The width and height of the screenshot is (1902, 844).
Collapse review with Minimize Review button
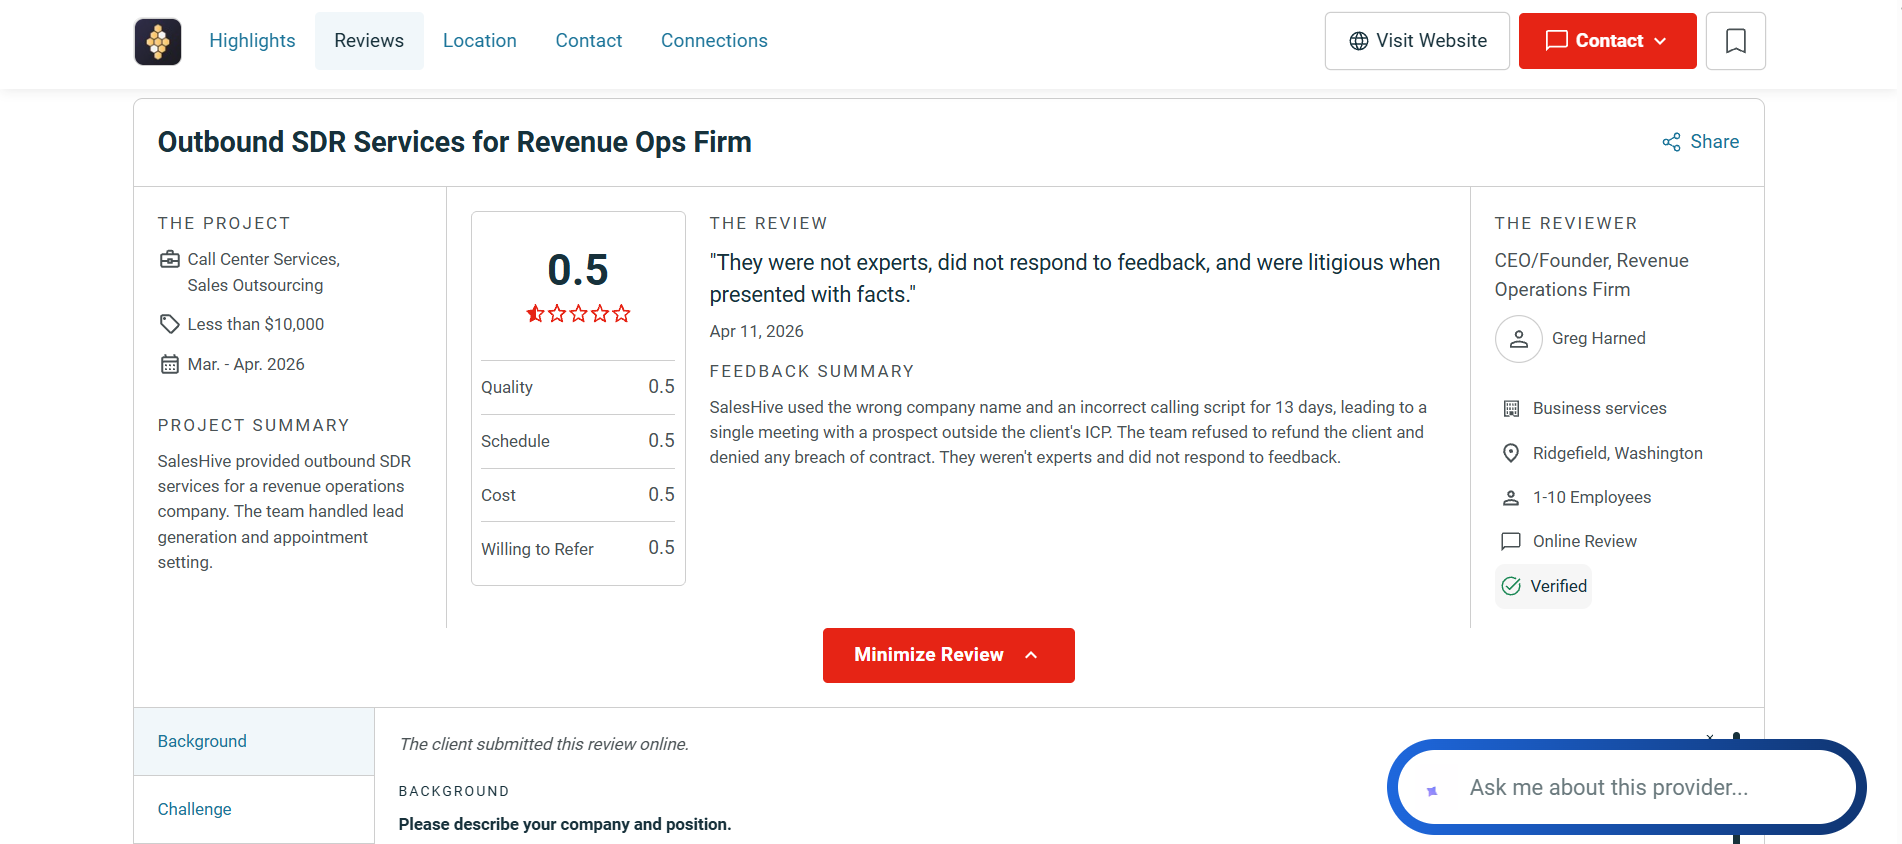point(948,655)
